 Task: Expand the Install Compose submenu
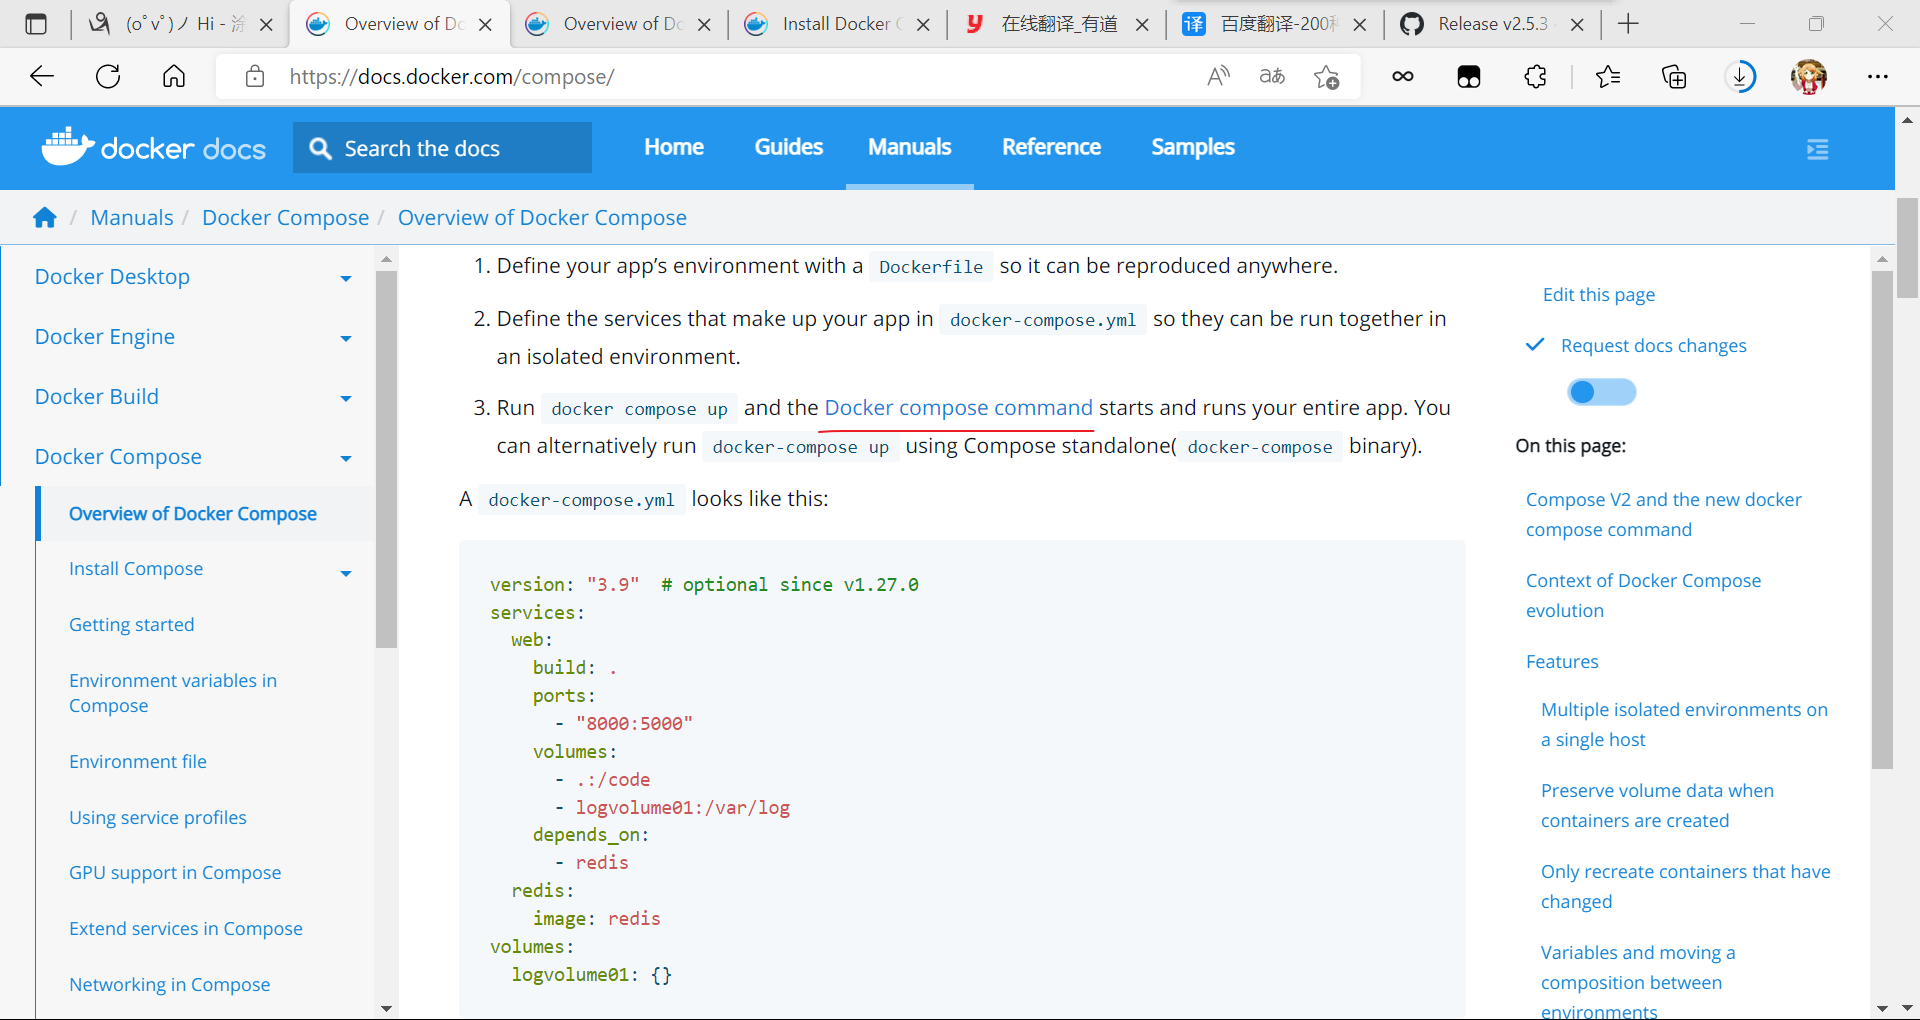(346, 573)
